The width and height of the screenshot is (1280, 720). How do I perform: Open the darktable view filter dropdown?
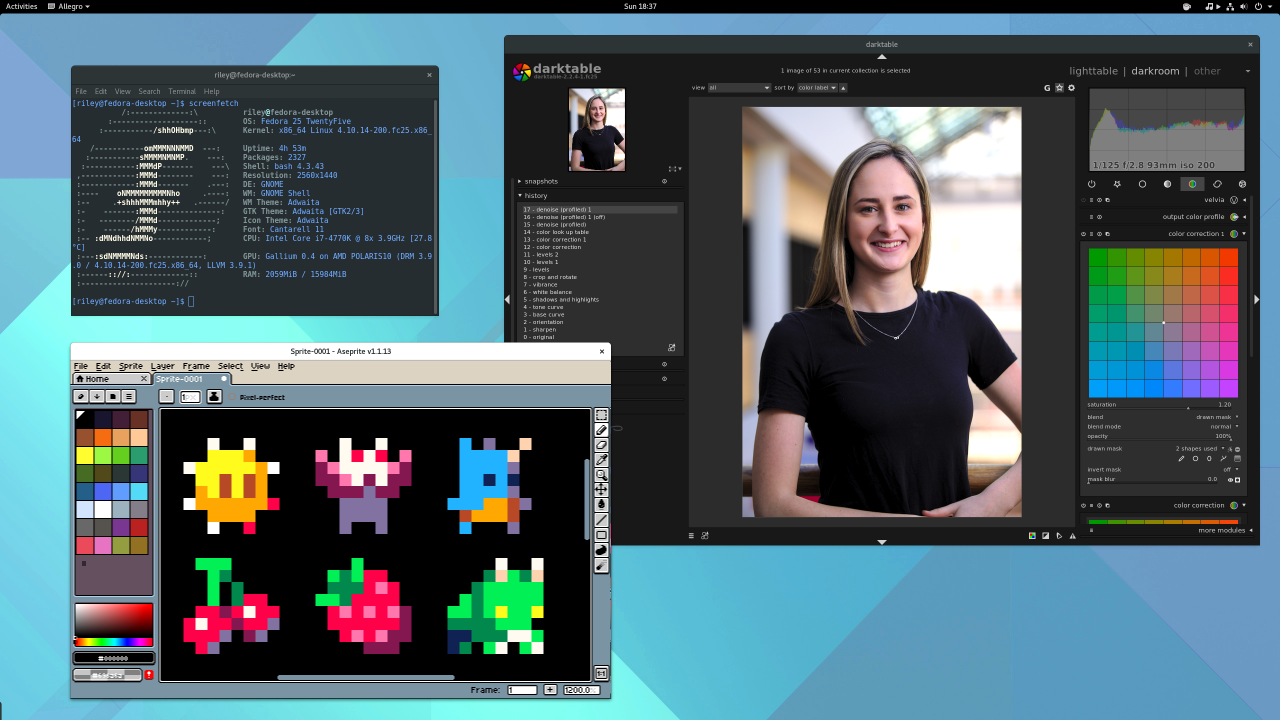click(x=739, y=88)
